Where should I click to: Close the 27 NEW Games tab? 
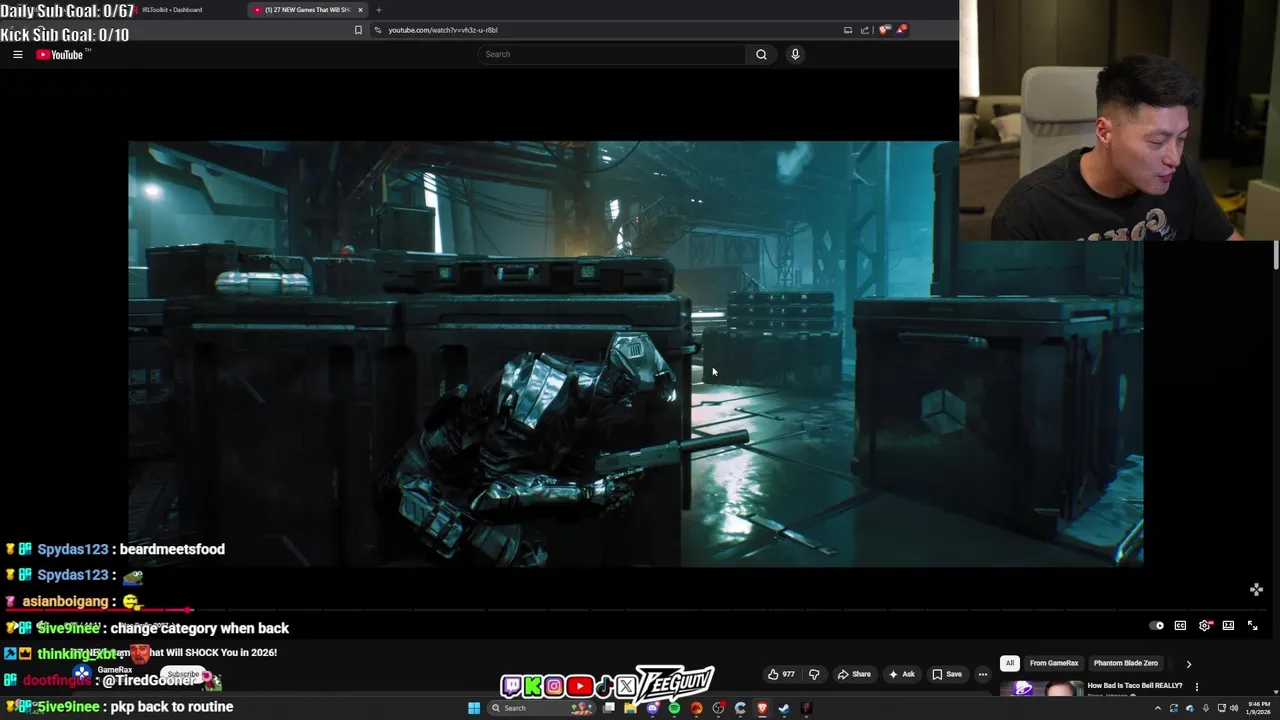[361, 10]
